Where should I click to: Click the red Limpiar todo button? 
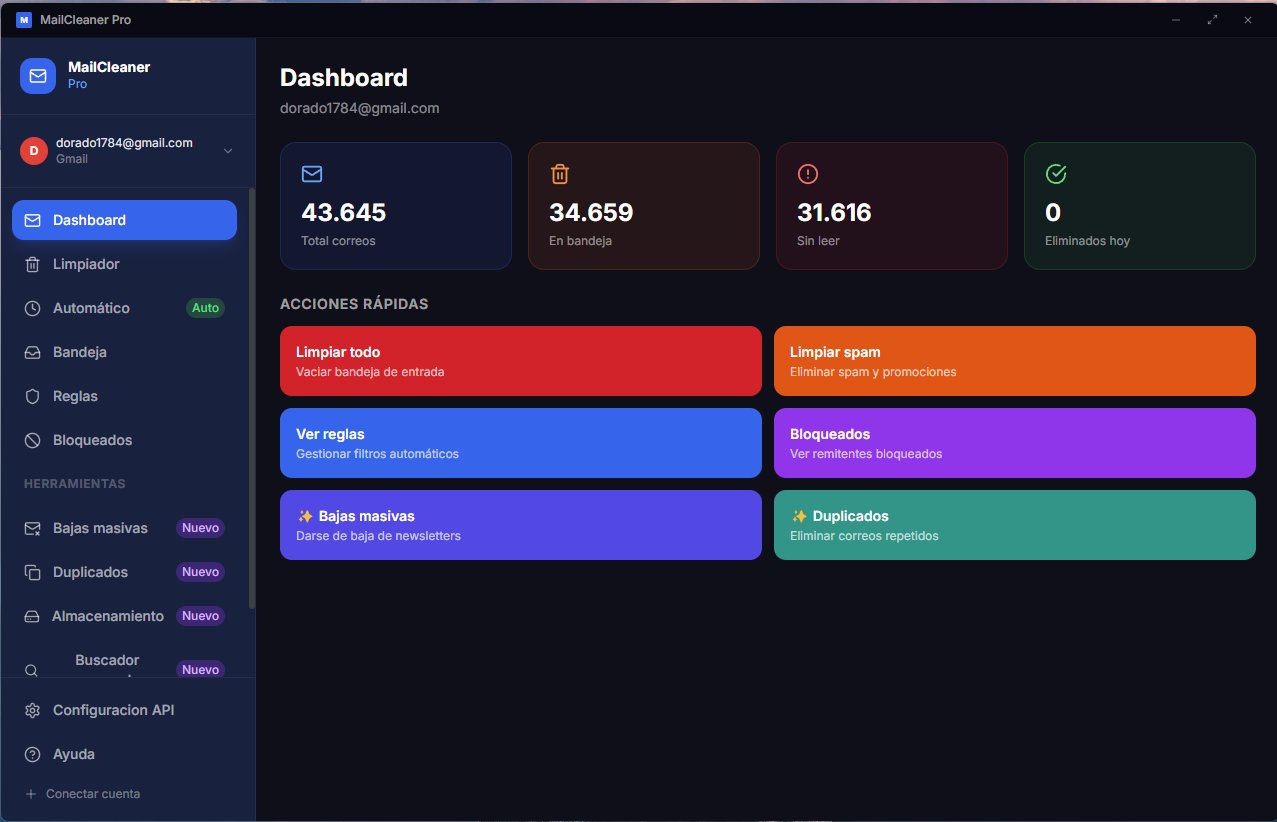(521, 361)
